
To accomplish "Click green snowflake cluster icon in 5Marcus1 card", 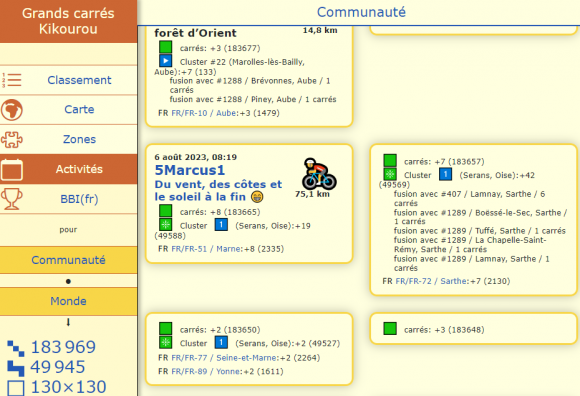I will [165, 224].
